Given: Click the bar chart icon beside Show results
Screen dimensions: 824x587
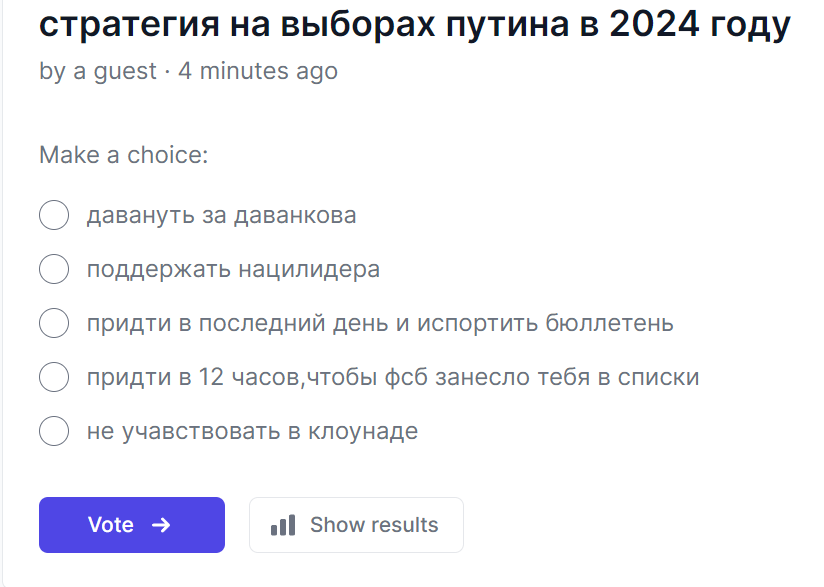Looking at the screenshot, I should point(283,525).
